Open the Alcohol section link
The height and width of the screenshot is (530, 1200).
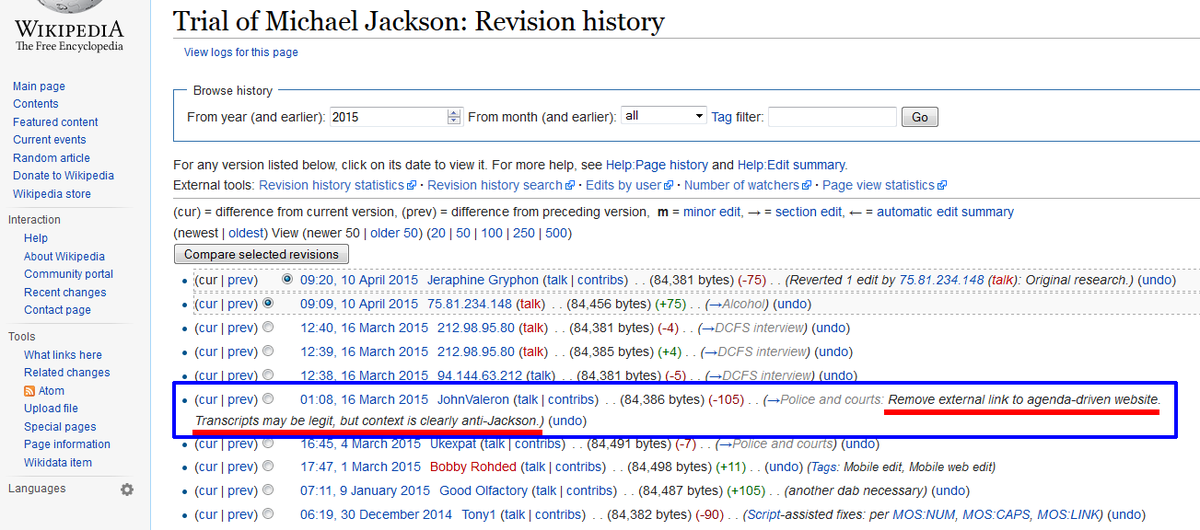744,304
